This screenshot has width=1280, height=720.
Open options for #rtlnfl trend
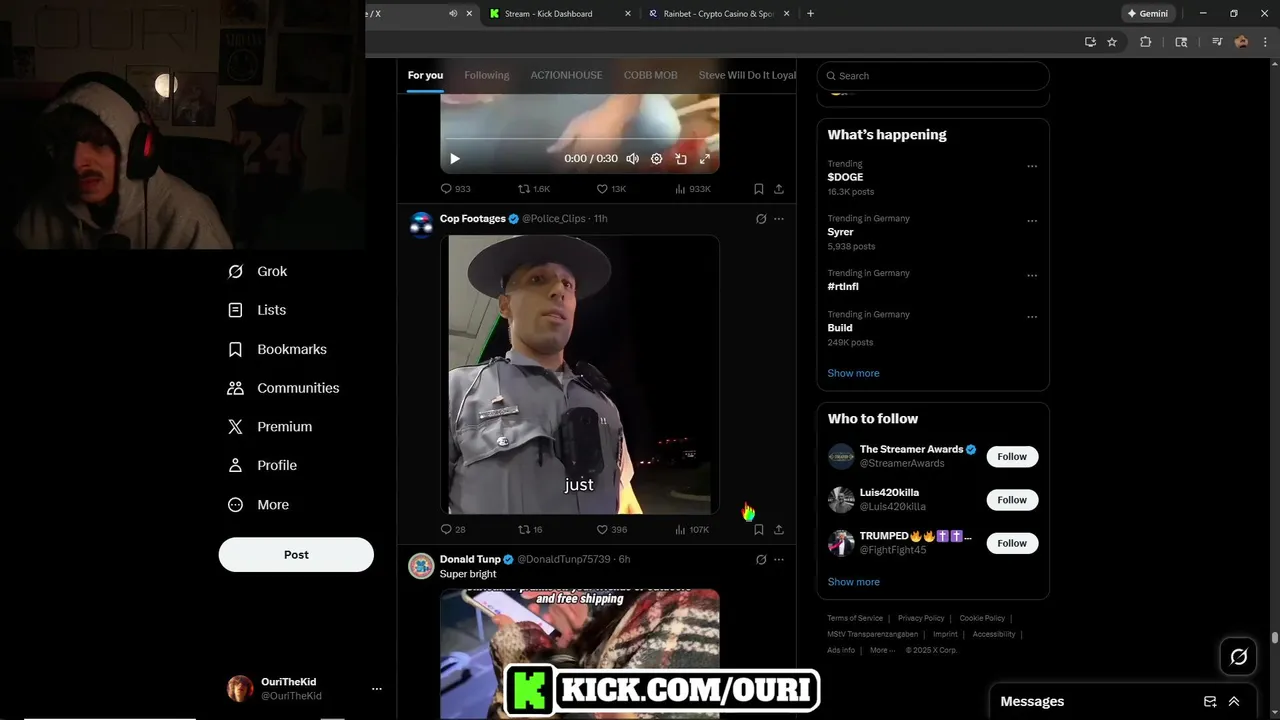pos(1032,276)
